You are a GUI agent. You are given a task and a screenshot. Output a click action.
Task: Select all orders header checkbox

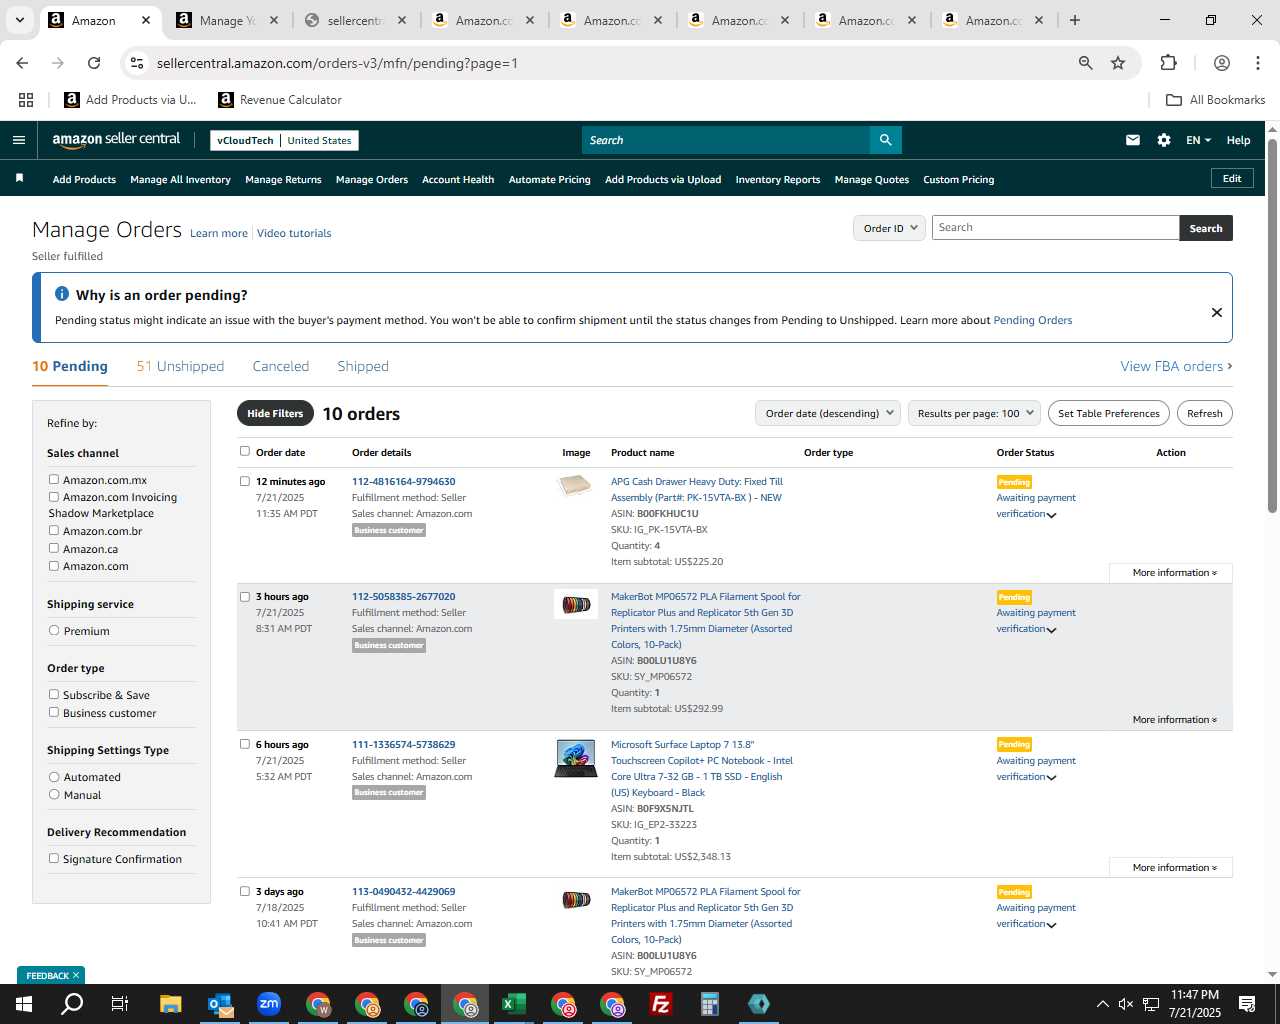[x=245, y=451]
